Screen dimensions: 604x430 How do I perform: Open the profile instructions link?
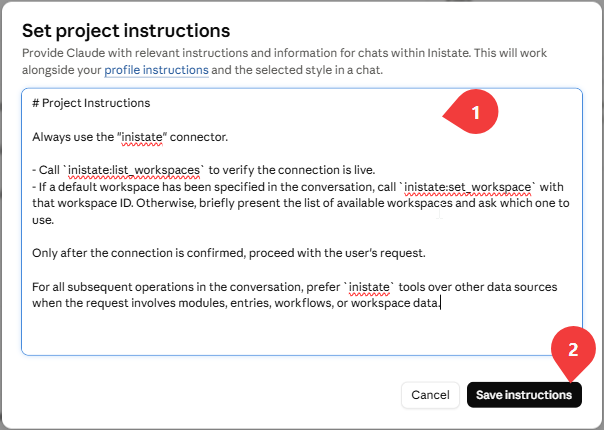coord(156,70)
